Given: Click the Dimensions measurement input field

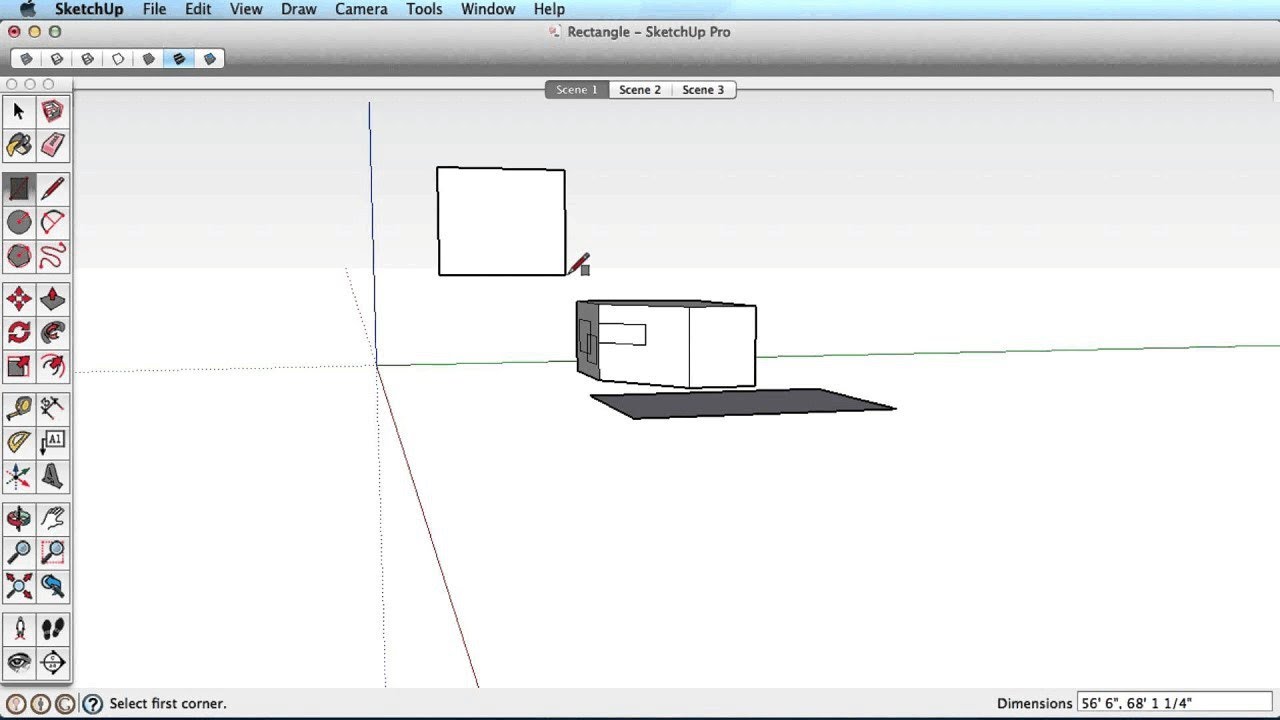Looking at the screenshot, I should (1175, 703).
